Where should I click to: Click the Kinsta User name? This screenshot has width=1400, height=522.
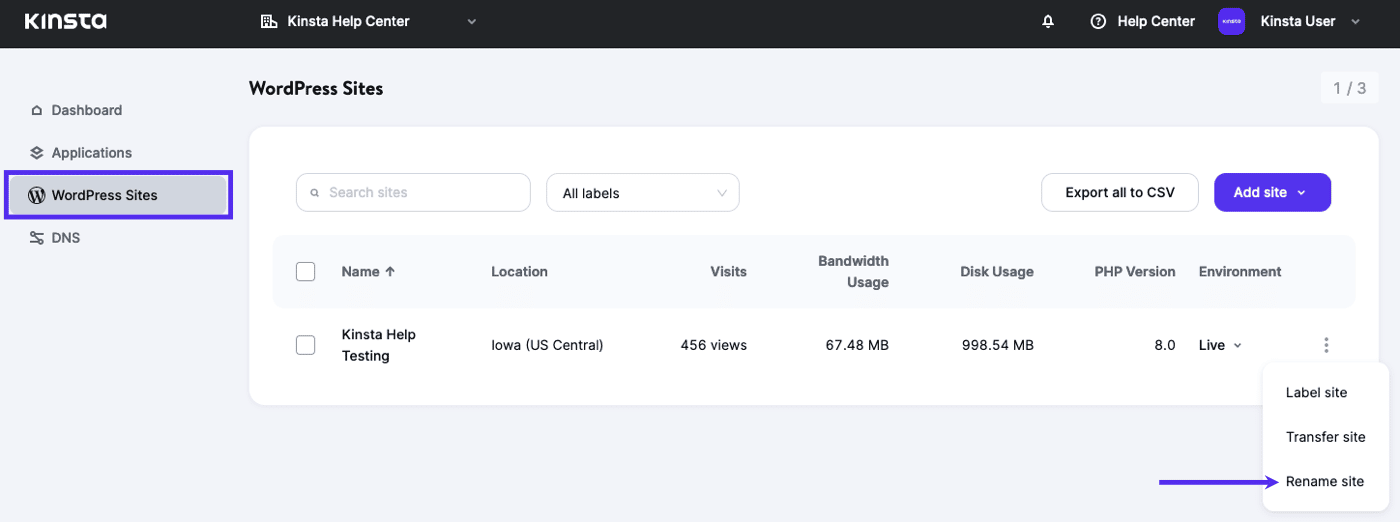point(1298,21)
